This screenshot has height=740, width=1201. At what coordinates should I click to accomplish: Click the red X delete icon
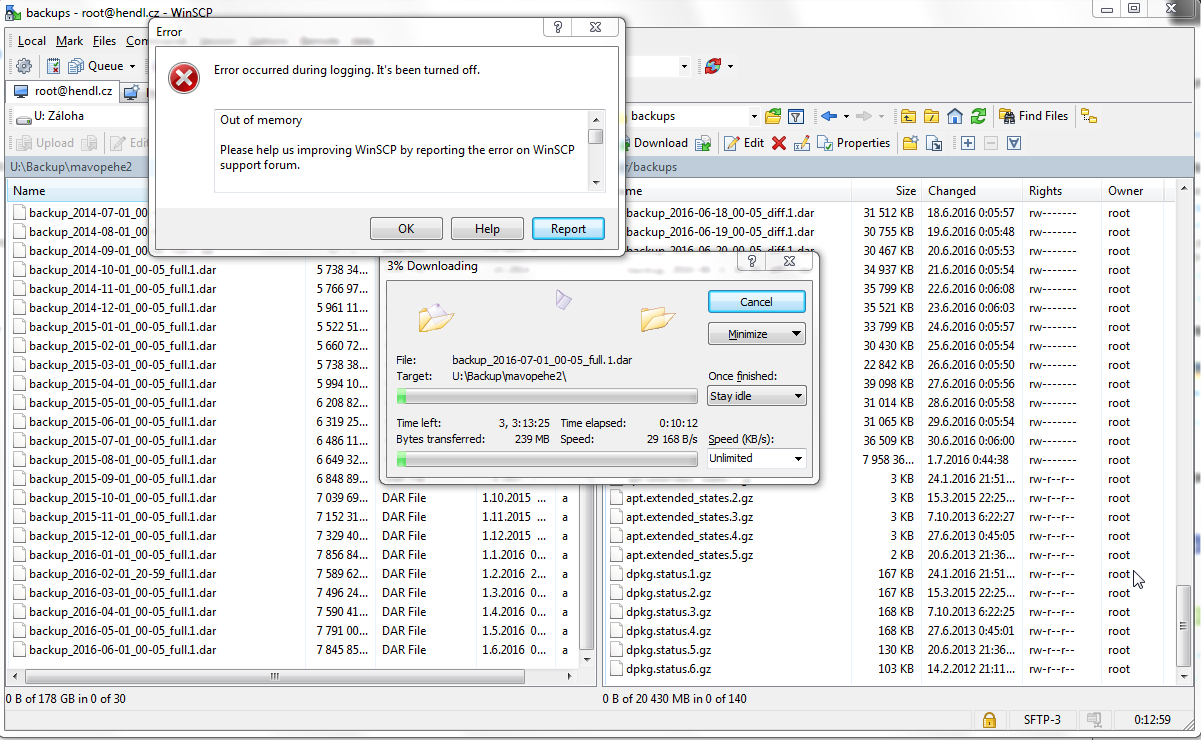tap(777, 142)
